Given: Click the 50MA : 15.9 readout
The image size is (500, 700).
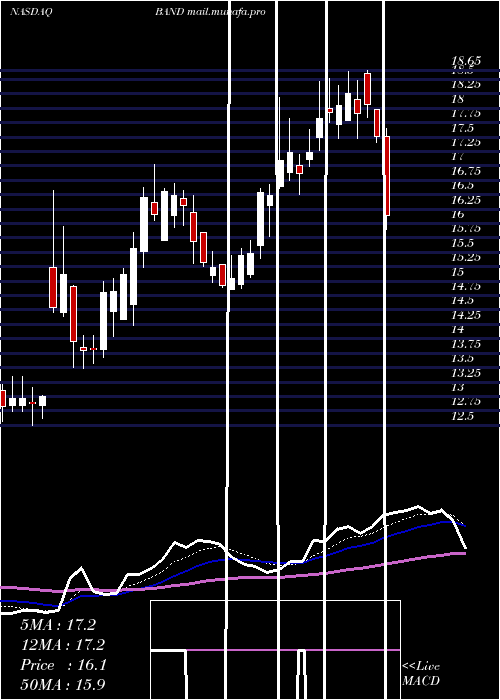Looking at the screenshot, I should [x=62, y=685].
